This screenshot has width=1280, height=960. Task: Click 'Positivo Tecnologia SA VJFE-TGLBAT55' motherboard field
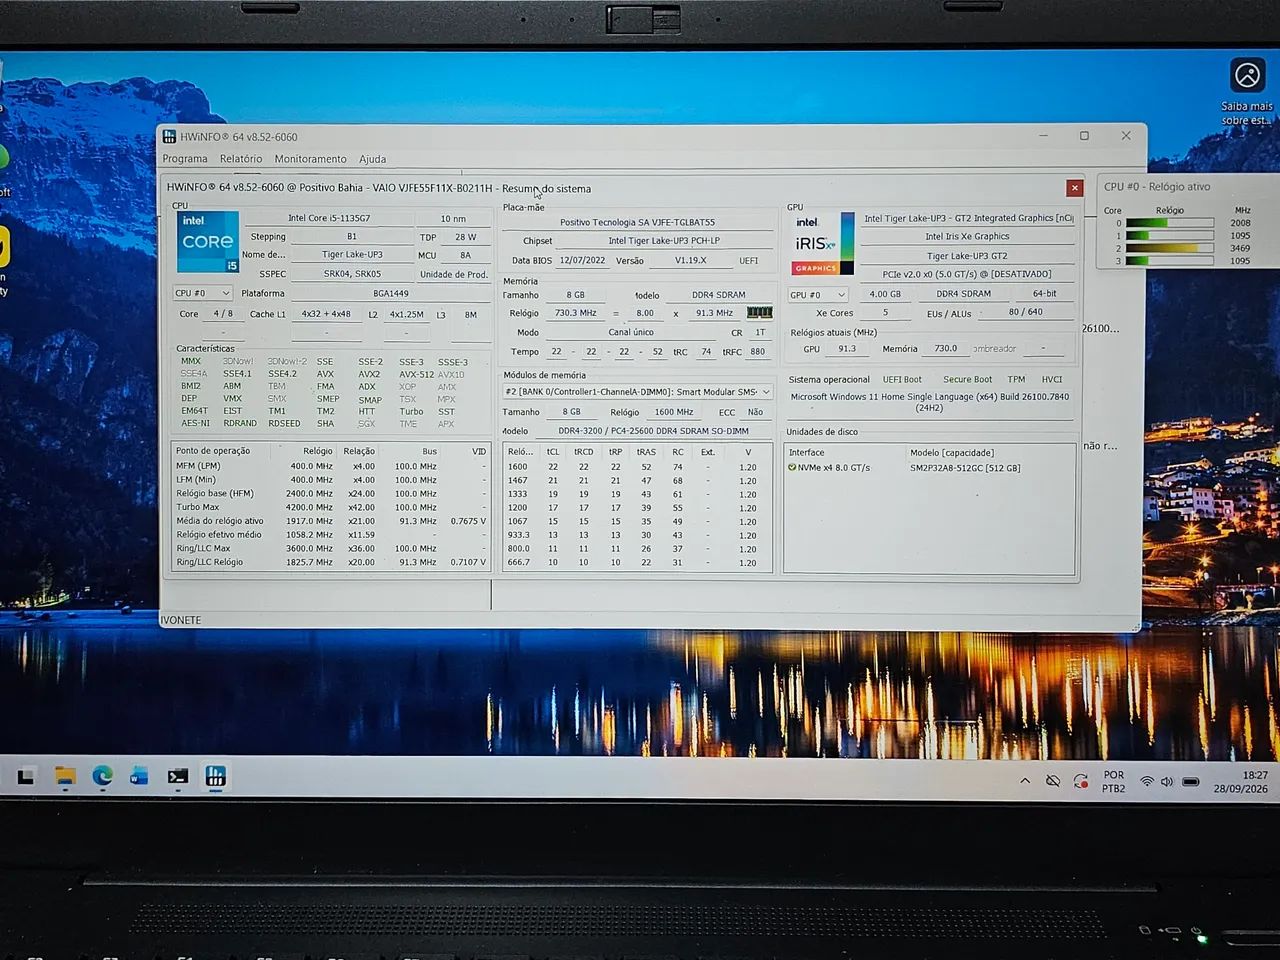(x=637, y=222)
